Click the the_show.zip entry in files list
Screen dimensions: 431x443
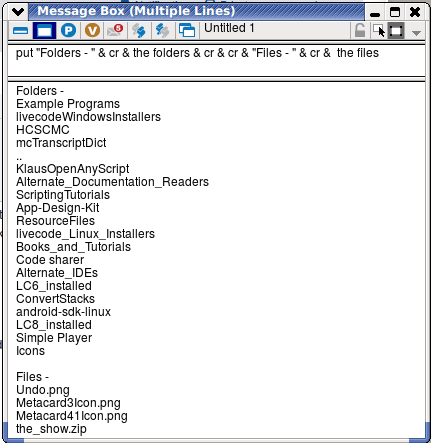click(x=51, y=429)
